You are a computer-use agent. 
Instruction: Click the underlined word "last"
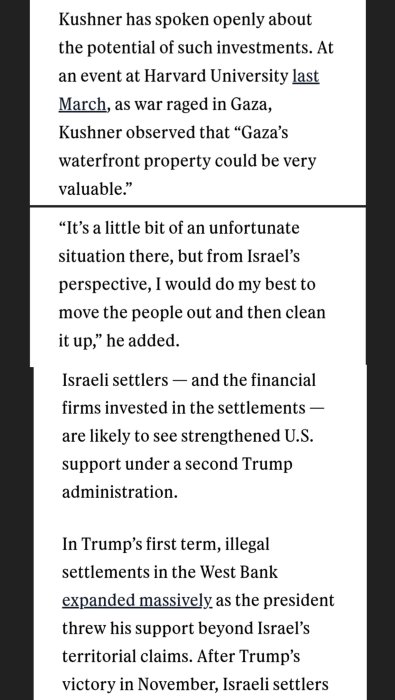click(306, 76)
